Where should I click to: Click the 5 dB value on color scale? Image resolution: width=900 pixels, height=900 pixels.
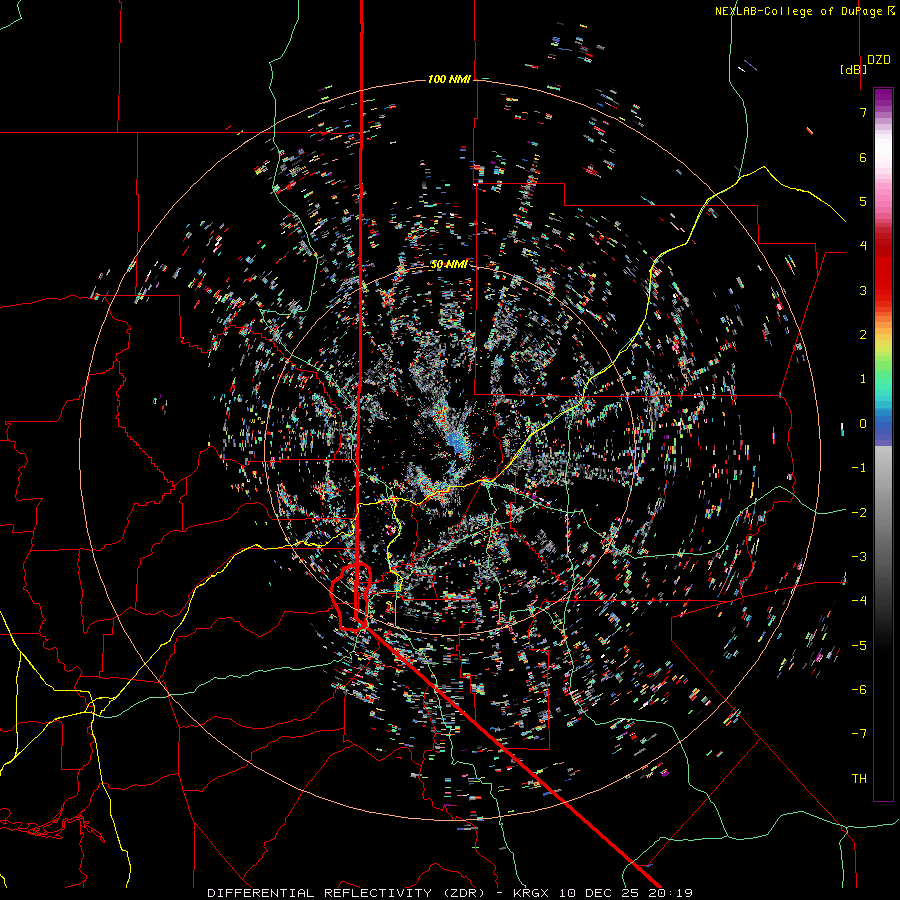[863, 201]
